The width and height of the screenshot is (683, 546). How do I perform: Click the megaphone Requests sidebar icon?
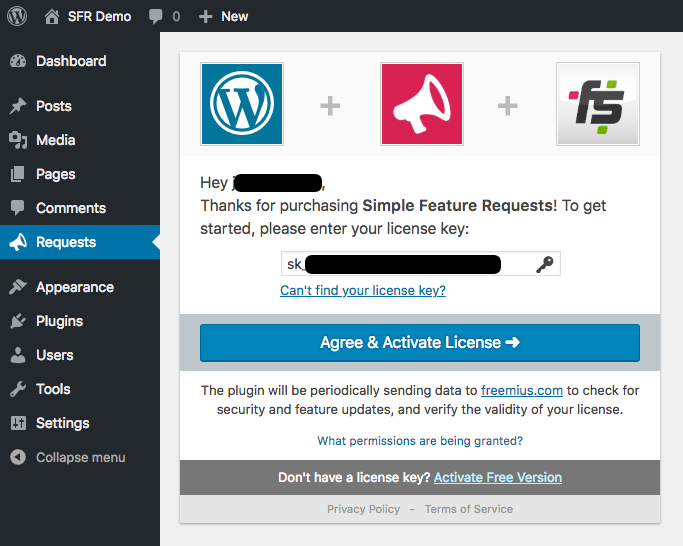coord(18,242)
